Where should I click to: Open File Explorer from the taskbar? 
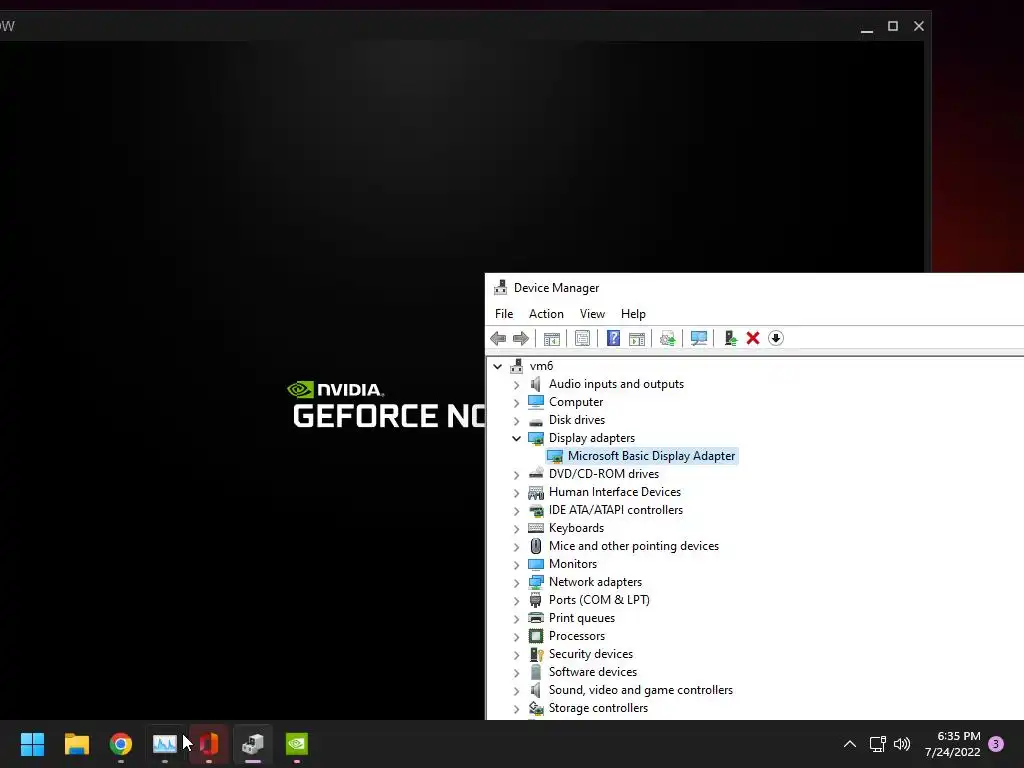[x=76, y=744]
